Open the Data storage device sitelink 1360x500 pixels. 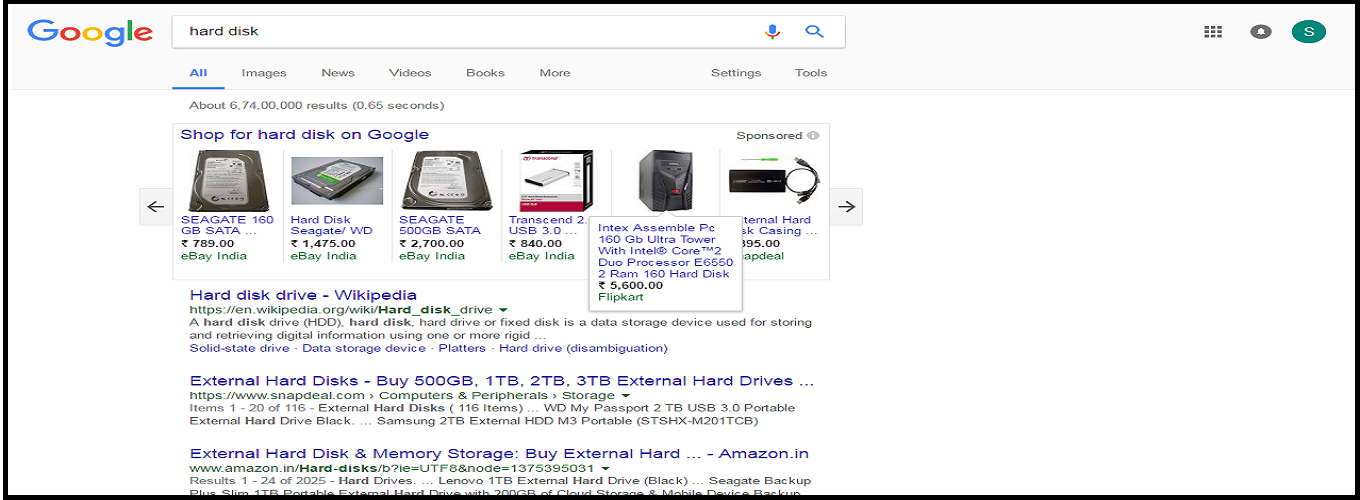pyautogui.click(x=364, y=348)
